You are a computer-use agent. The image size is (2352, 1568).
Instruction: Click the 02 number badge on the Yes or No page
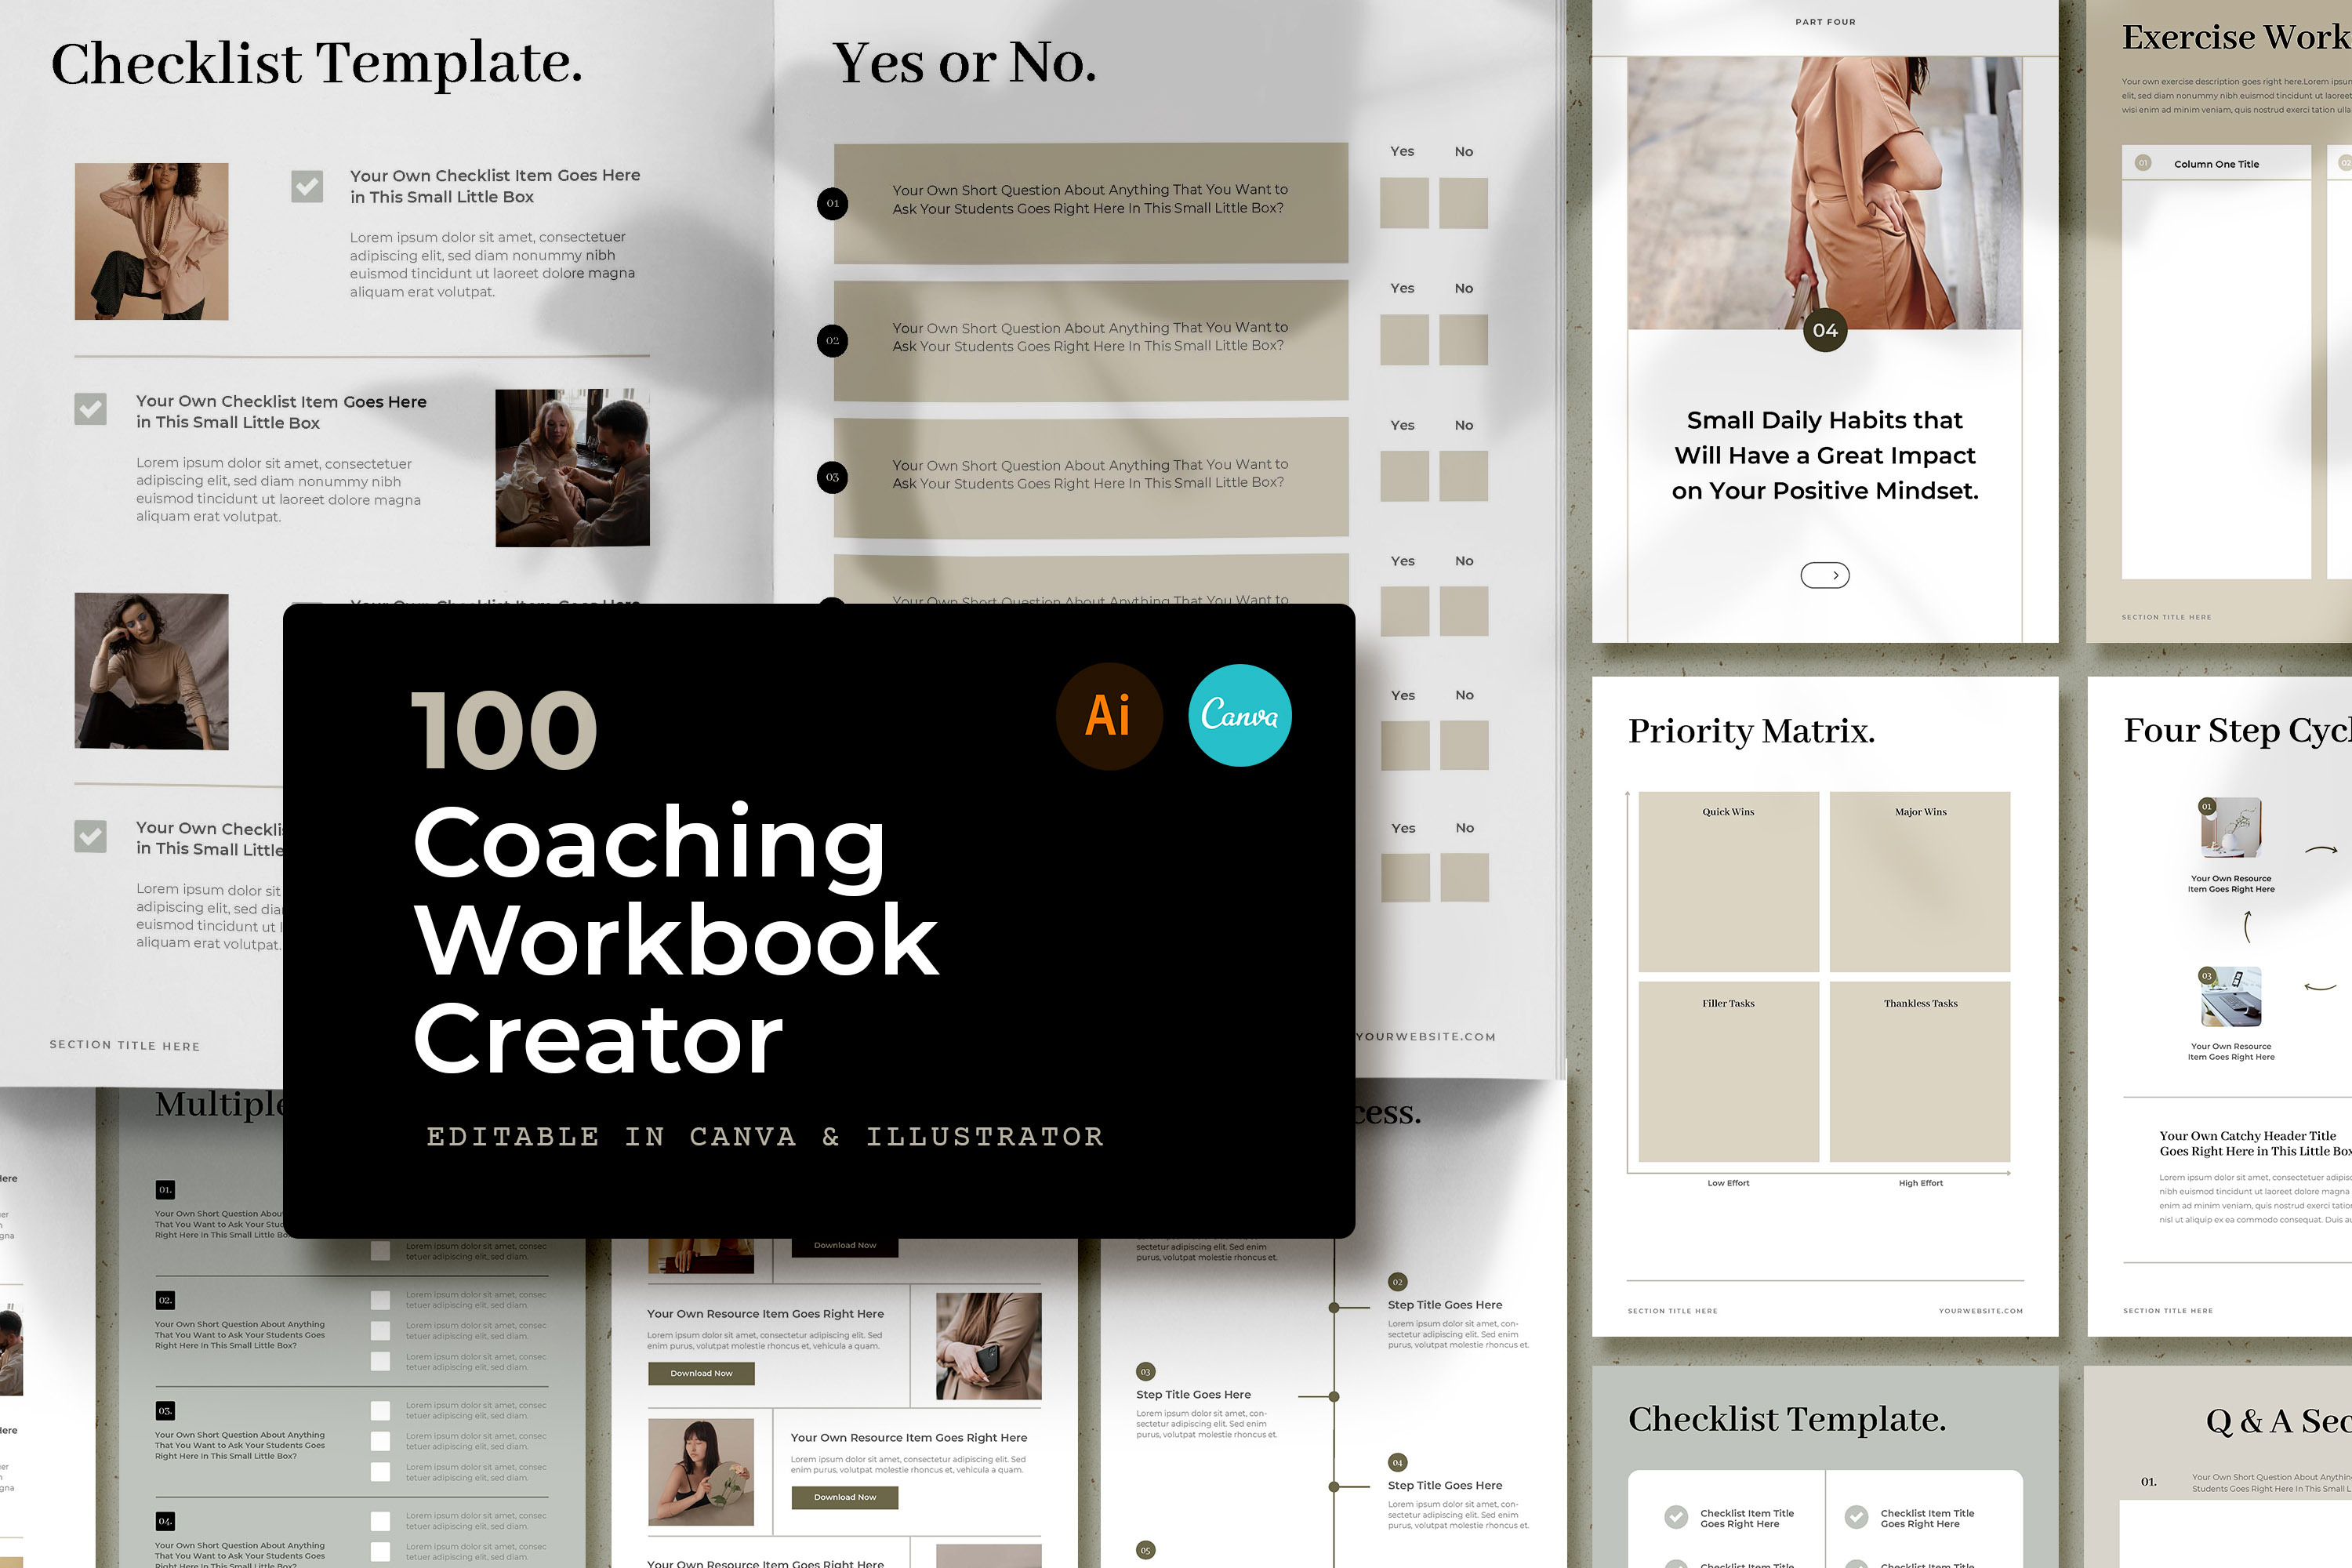[x=832, y=341]
